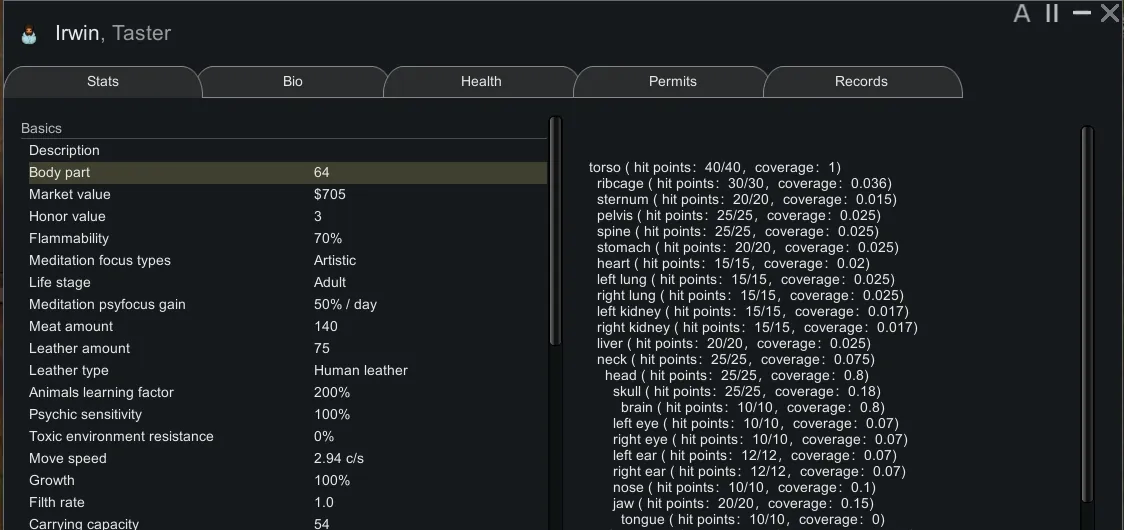
Task: Click the Toxic environment resistance row
Action: tap(286, 437)
